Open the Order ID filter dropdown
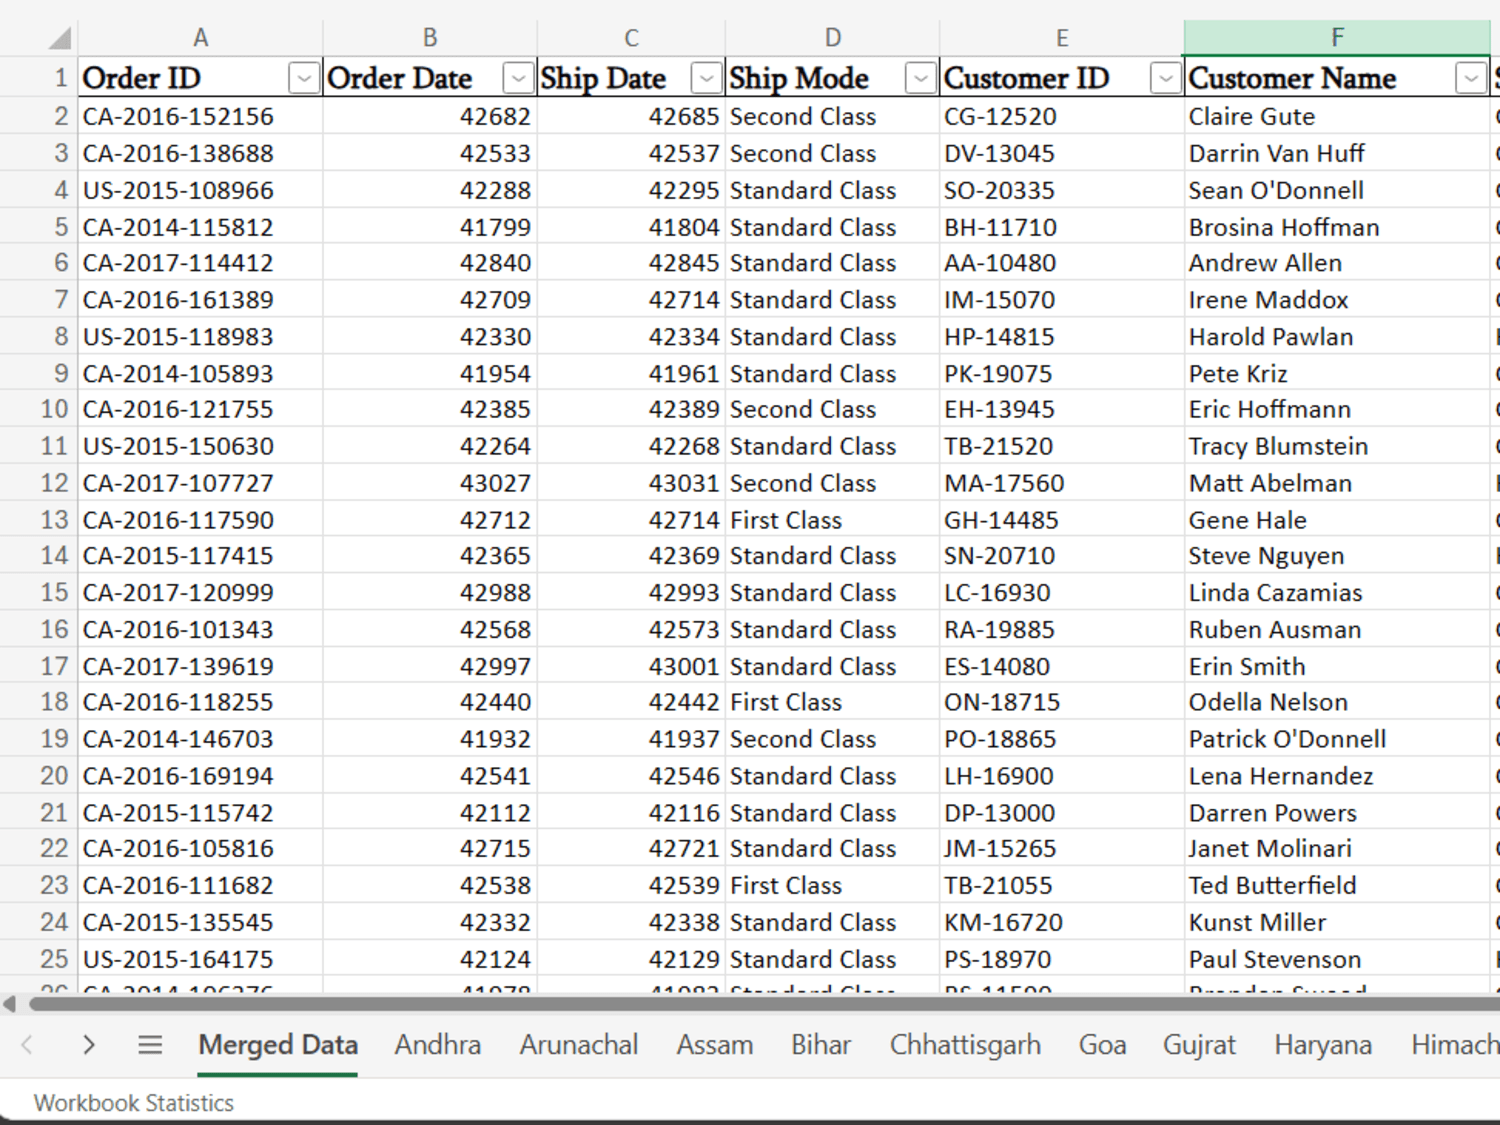The width and height of the screenshot is (1500, 1125). [304, 78]
